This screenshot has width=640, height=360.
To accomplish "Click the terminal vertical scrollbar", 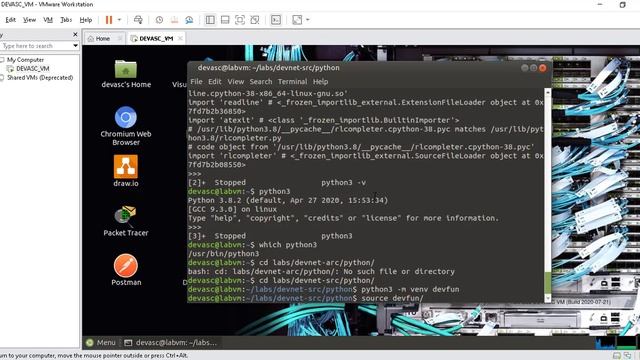I will [x=548, y=195].
